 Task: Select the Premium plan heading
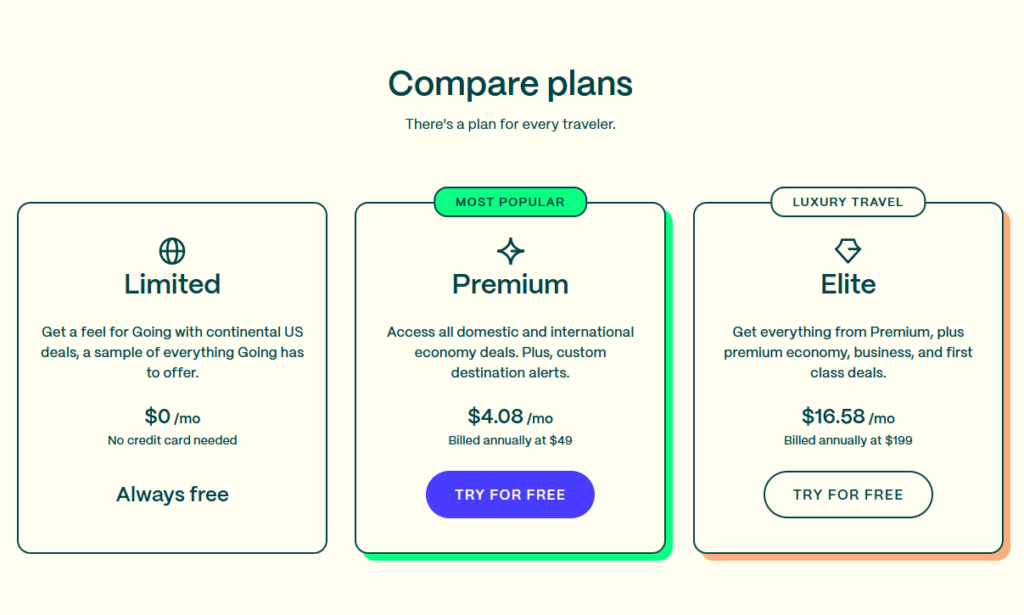pyautogui.click(x=510, y=284)
